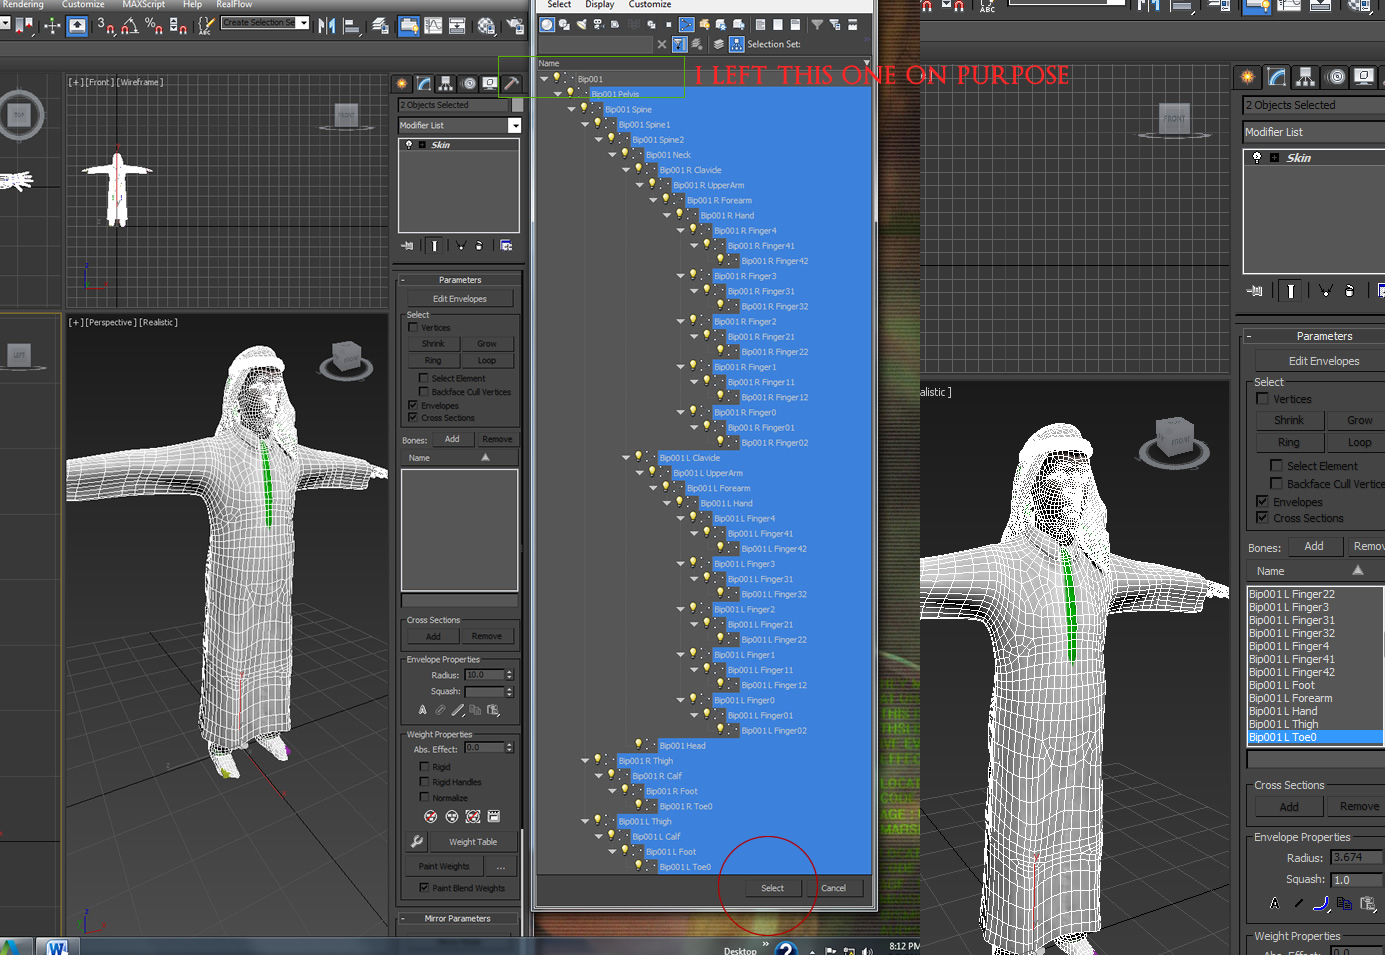Open Configure Modifier Sets

click(x=506, y=245)
